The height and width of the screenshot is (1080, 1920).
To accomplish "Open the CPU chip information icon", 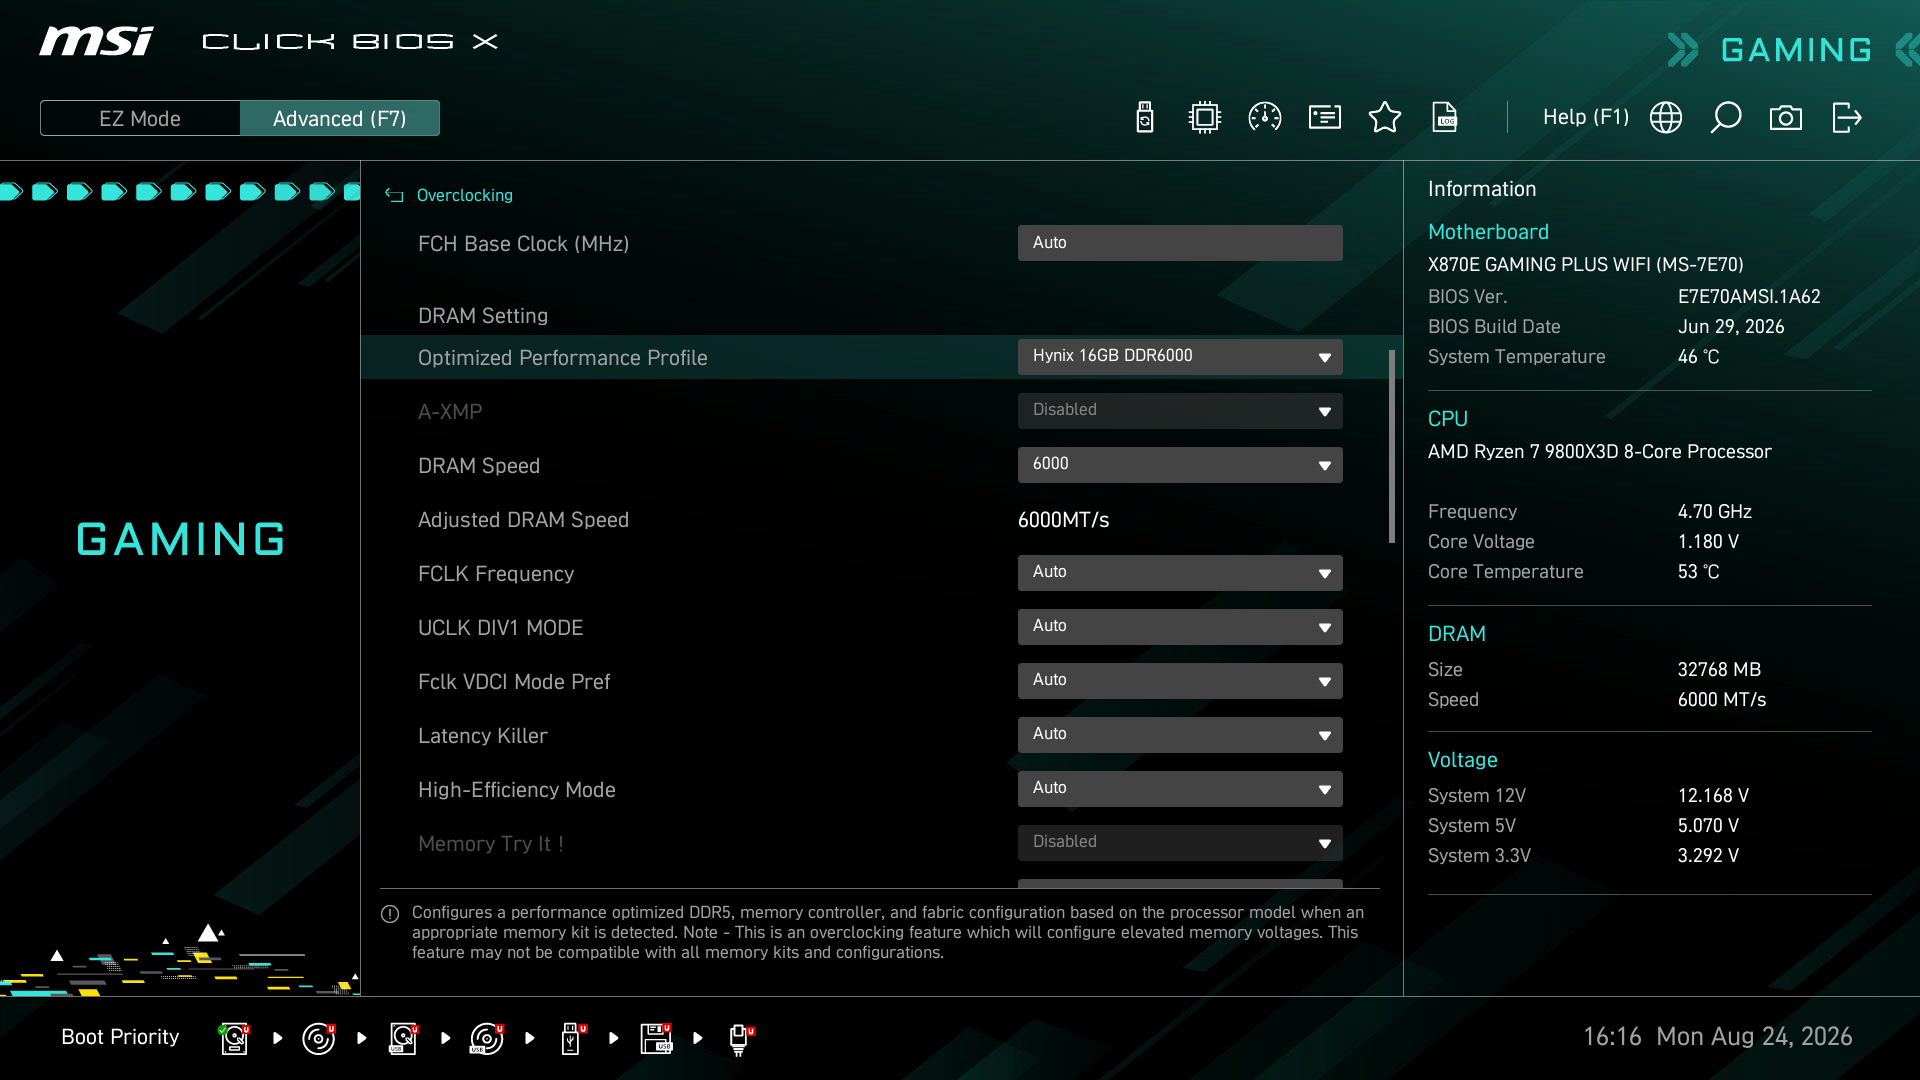I will (1205, 118).
